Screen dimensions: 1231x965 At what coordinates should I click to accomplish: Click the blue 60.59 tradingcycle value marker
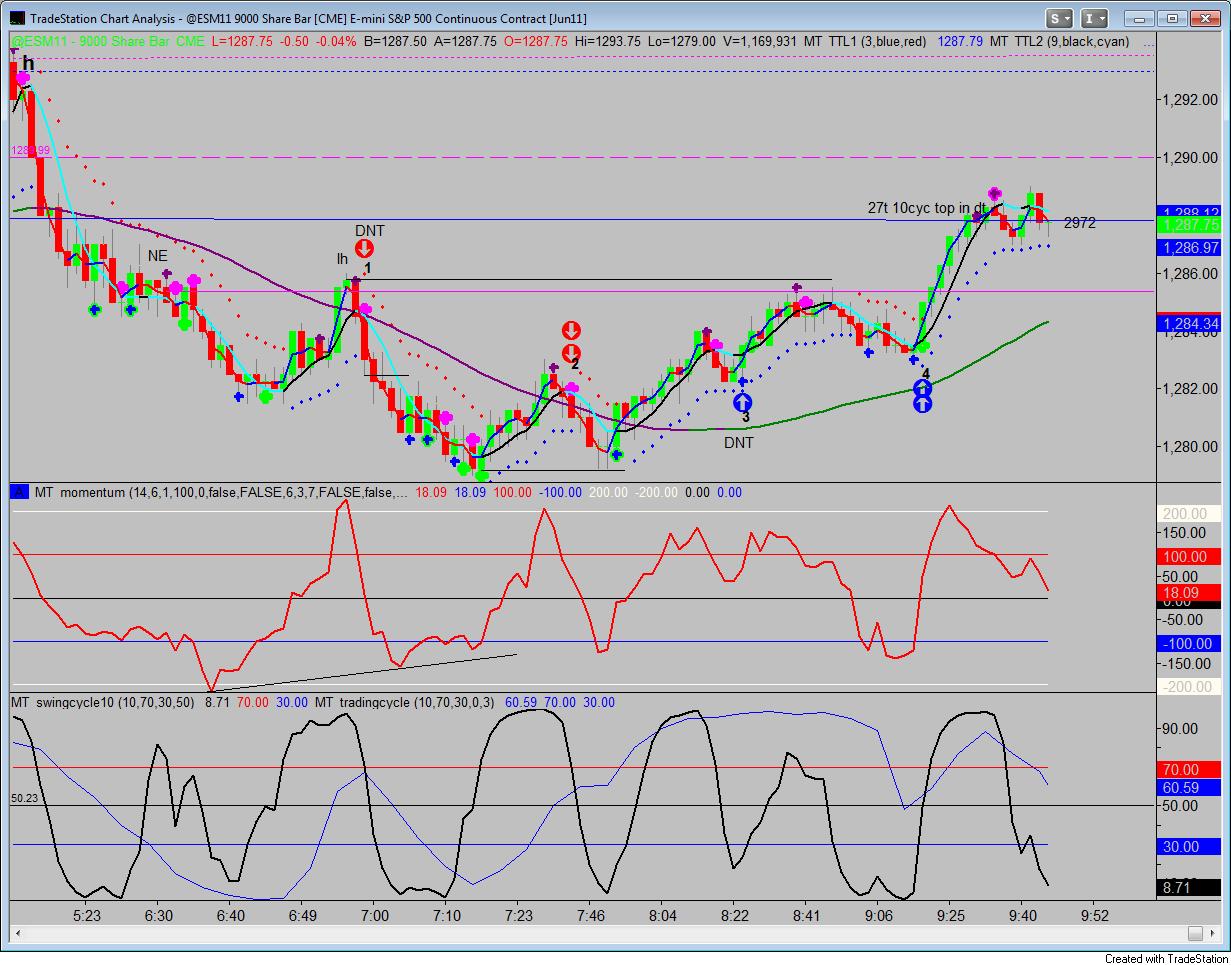pos(1188,788)
